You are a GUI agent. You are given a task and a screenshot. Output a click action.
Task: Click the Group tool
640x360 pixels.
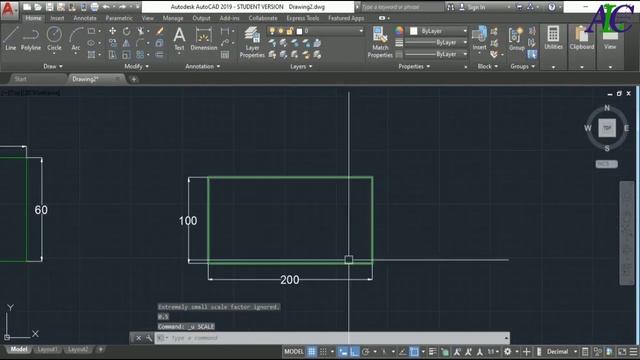click(516, 38)
